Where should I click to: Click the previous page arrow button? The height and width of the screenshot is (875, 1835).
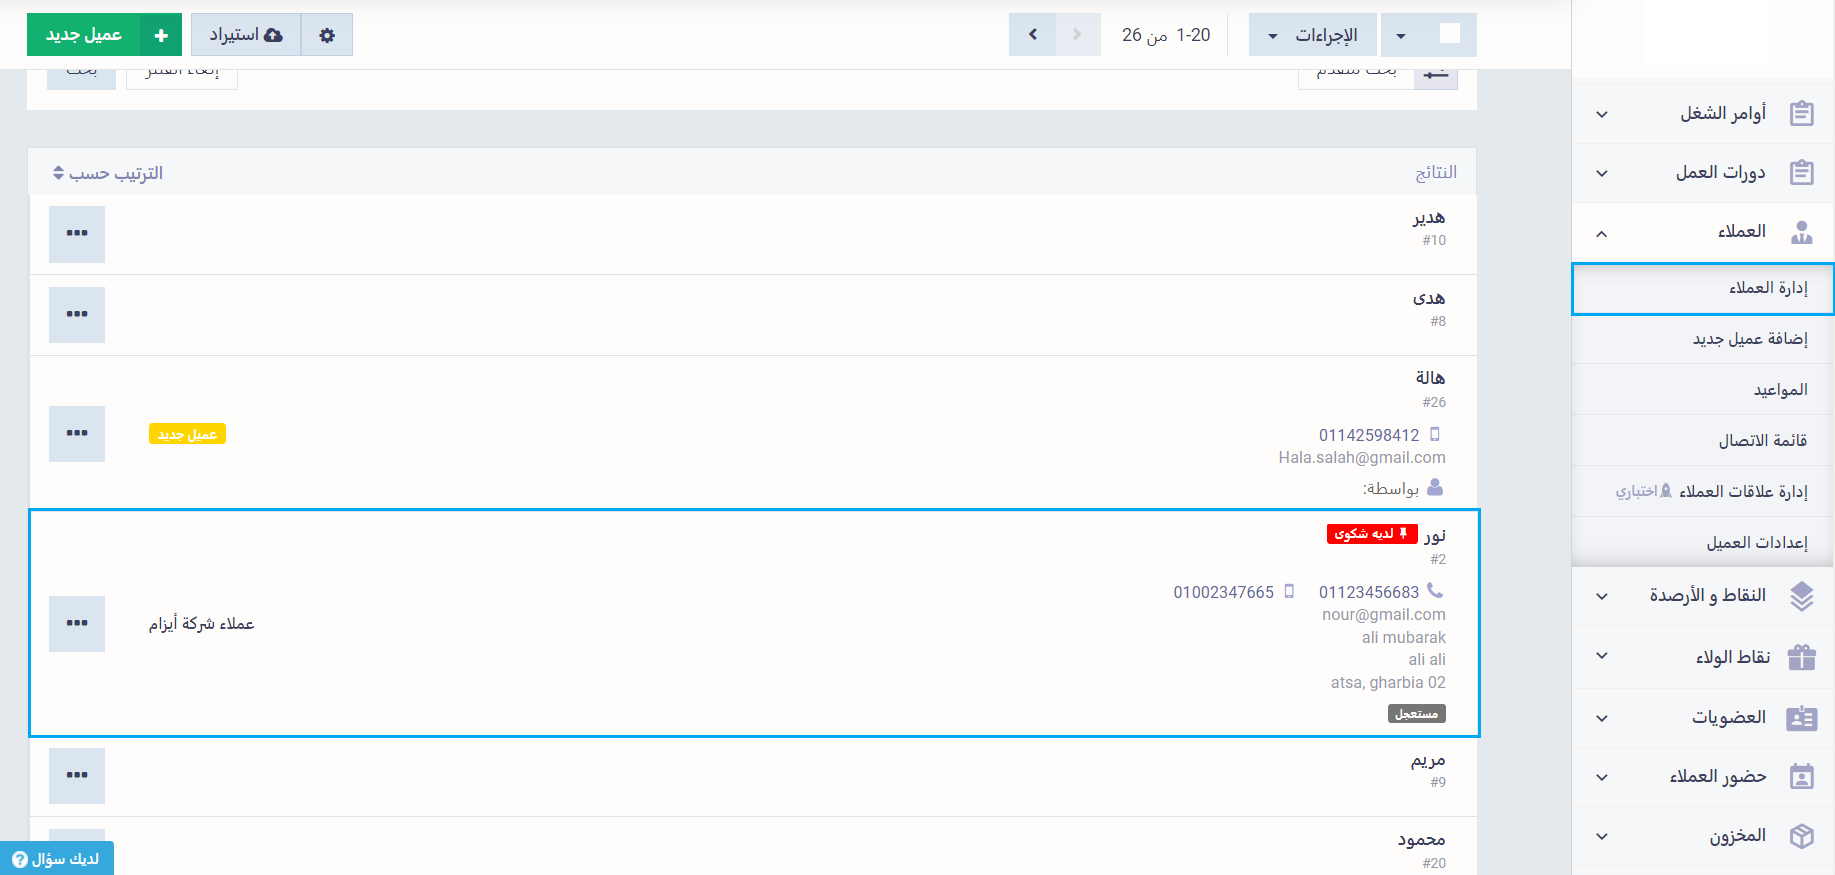(x=1033, y=35)
